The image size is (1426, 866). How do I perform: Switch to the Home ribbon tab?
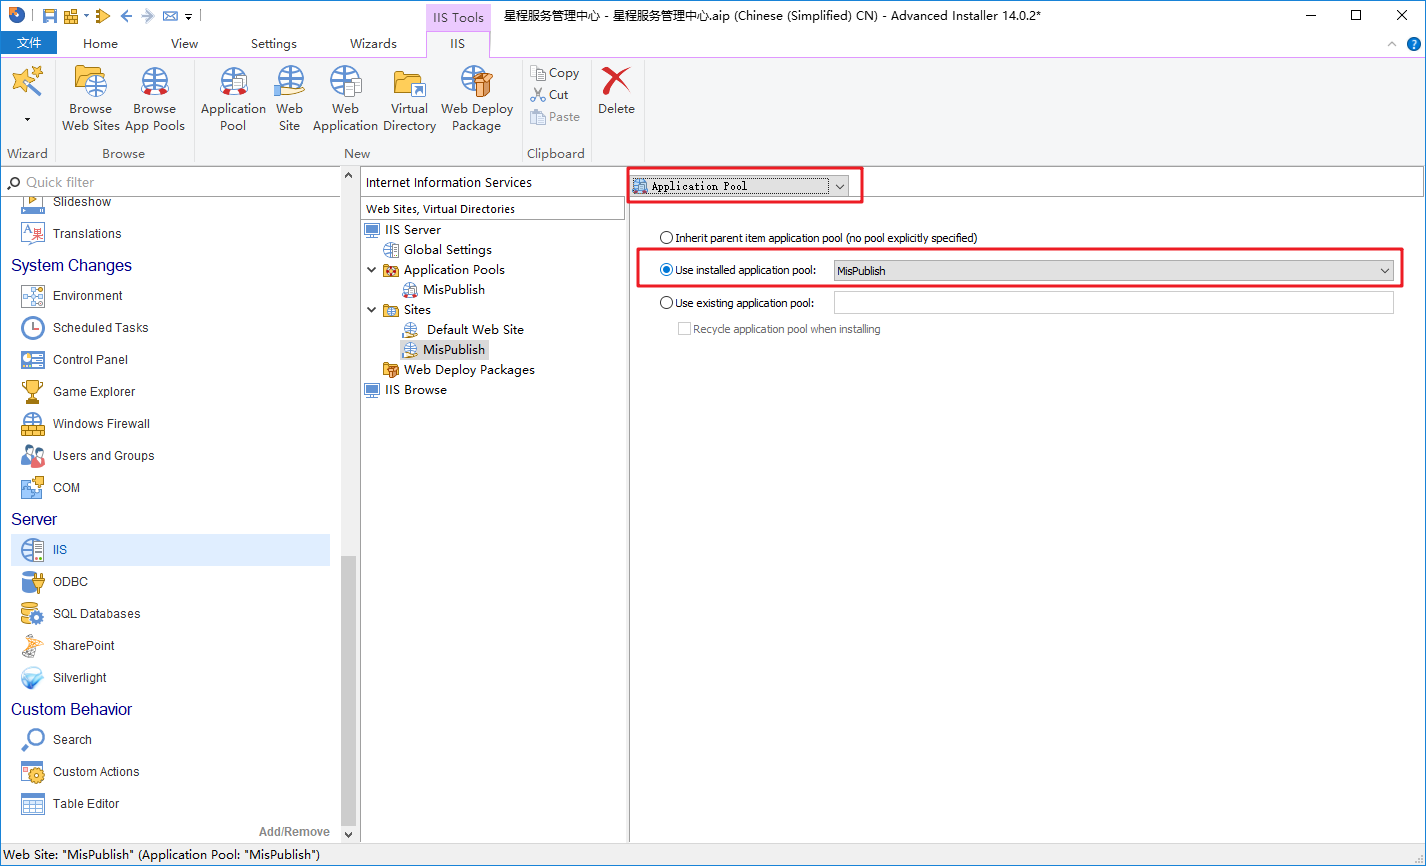point(100,44)
